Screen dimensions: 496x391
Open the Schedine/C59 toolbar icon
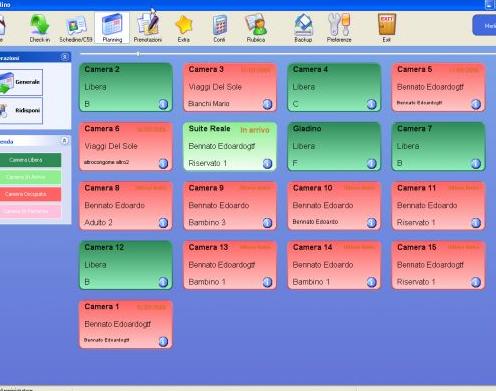[76, 28]
